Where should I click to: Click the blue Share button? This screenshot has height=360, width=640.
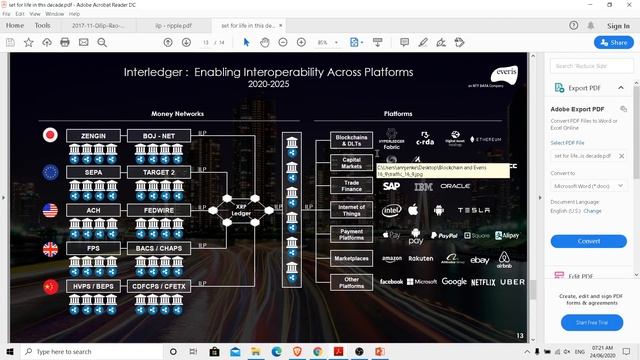coord(614,42)
